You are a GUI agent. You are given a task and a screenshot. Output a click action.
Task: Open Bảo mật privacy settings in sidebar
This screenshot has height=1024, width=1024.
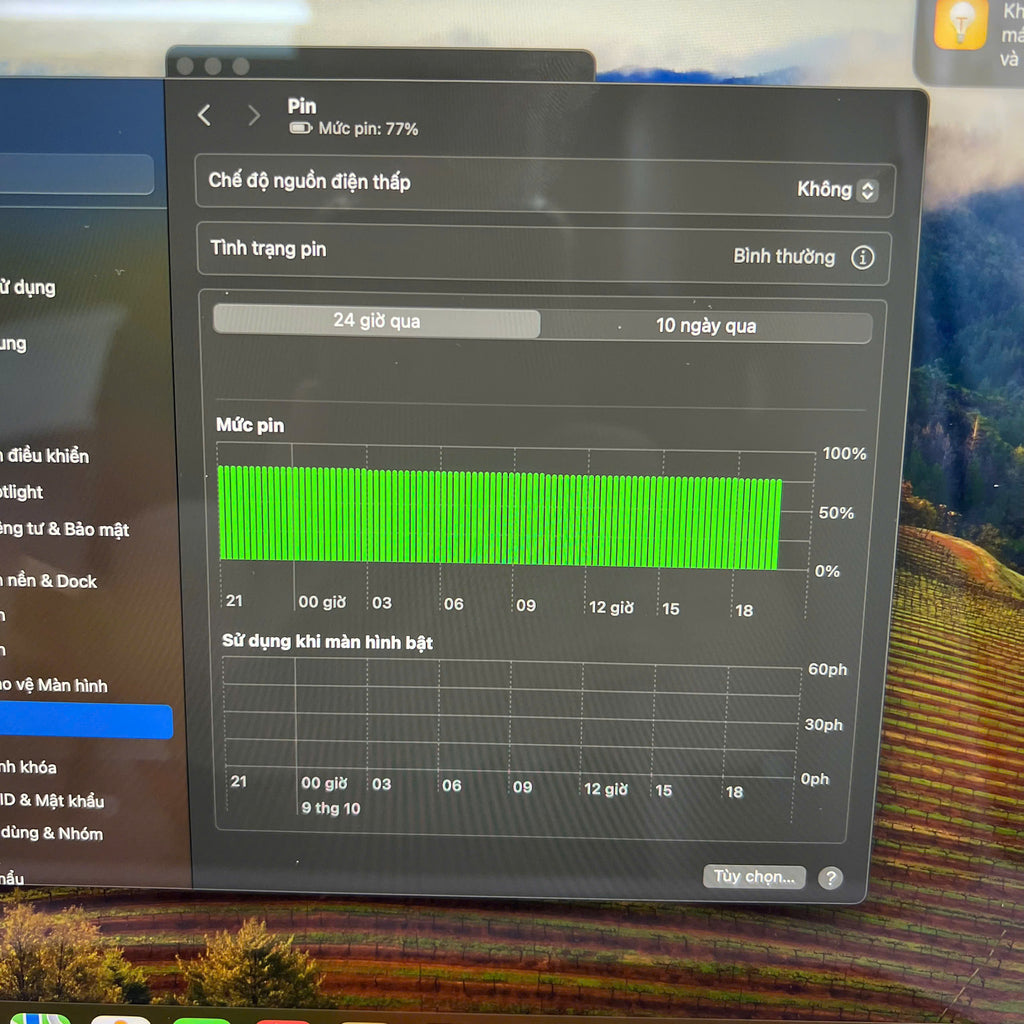pyautogui.click(x=65, y=530)
